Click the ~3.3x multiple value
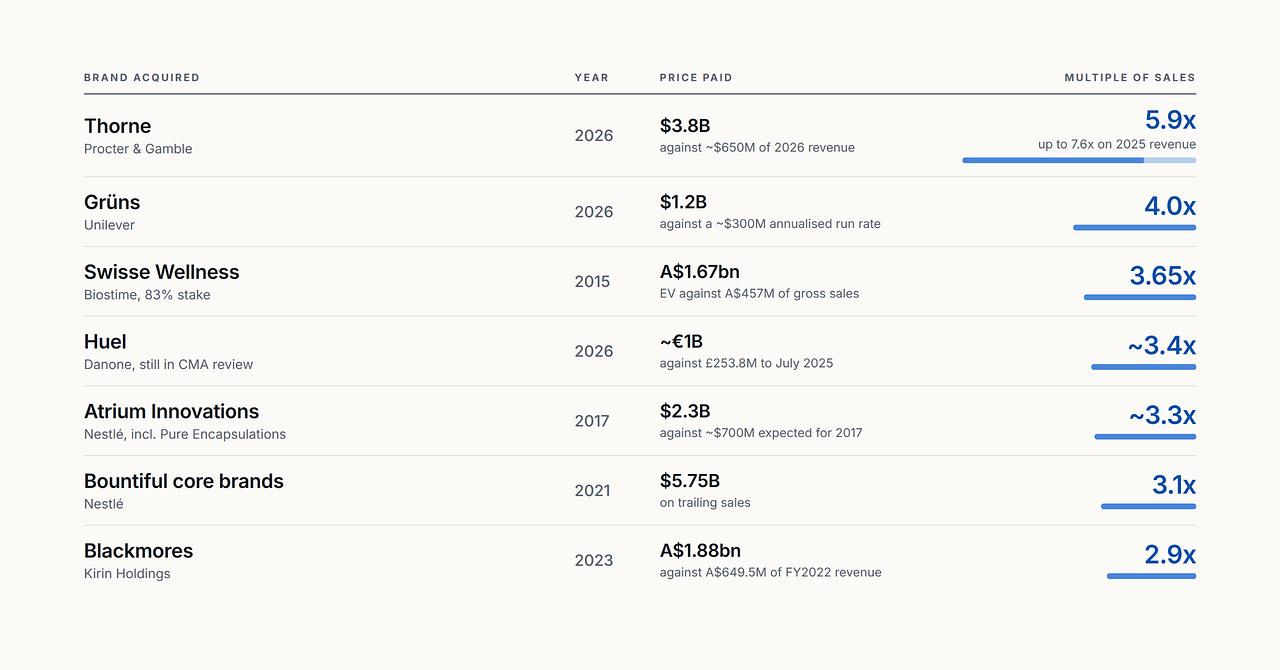The image size is (1280, 670). tap(1162, 416)
